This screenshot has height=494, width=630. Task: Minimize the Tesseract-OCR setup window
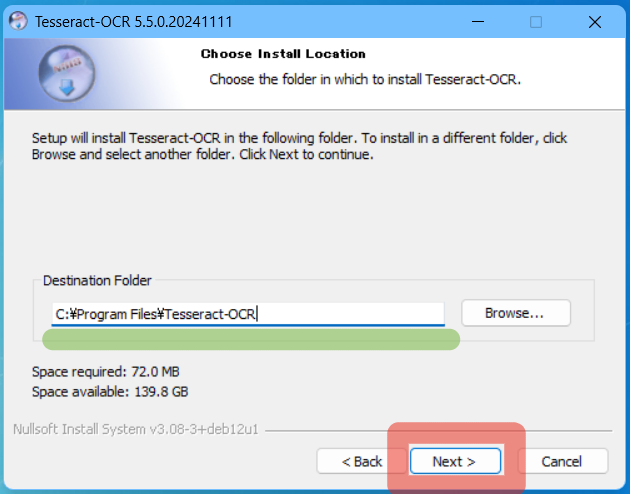pos(478,21)
